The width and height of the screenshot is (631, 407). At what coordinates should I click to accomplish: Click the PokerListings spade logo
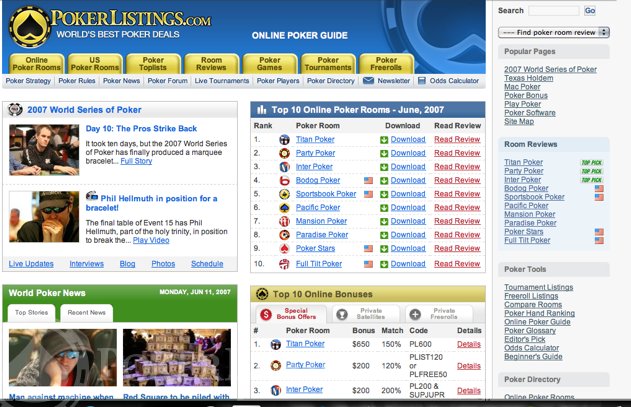point(29,27)
